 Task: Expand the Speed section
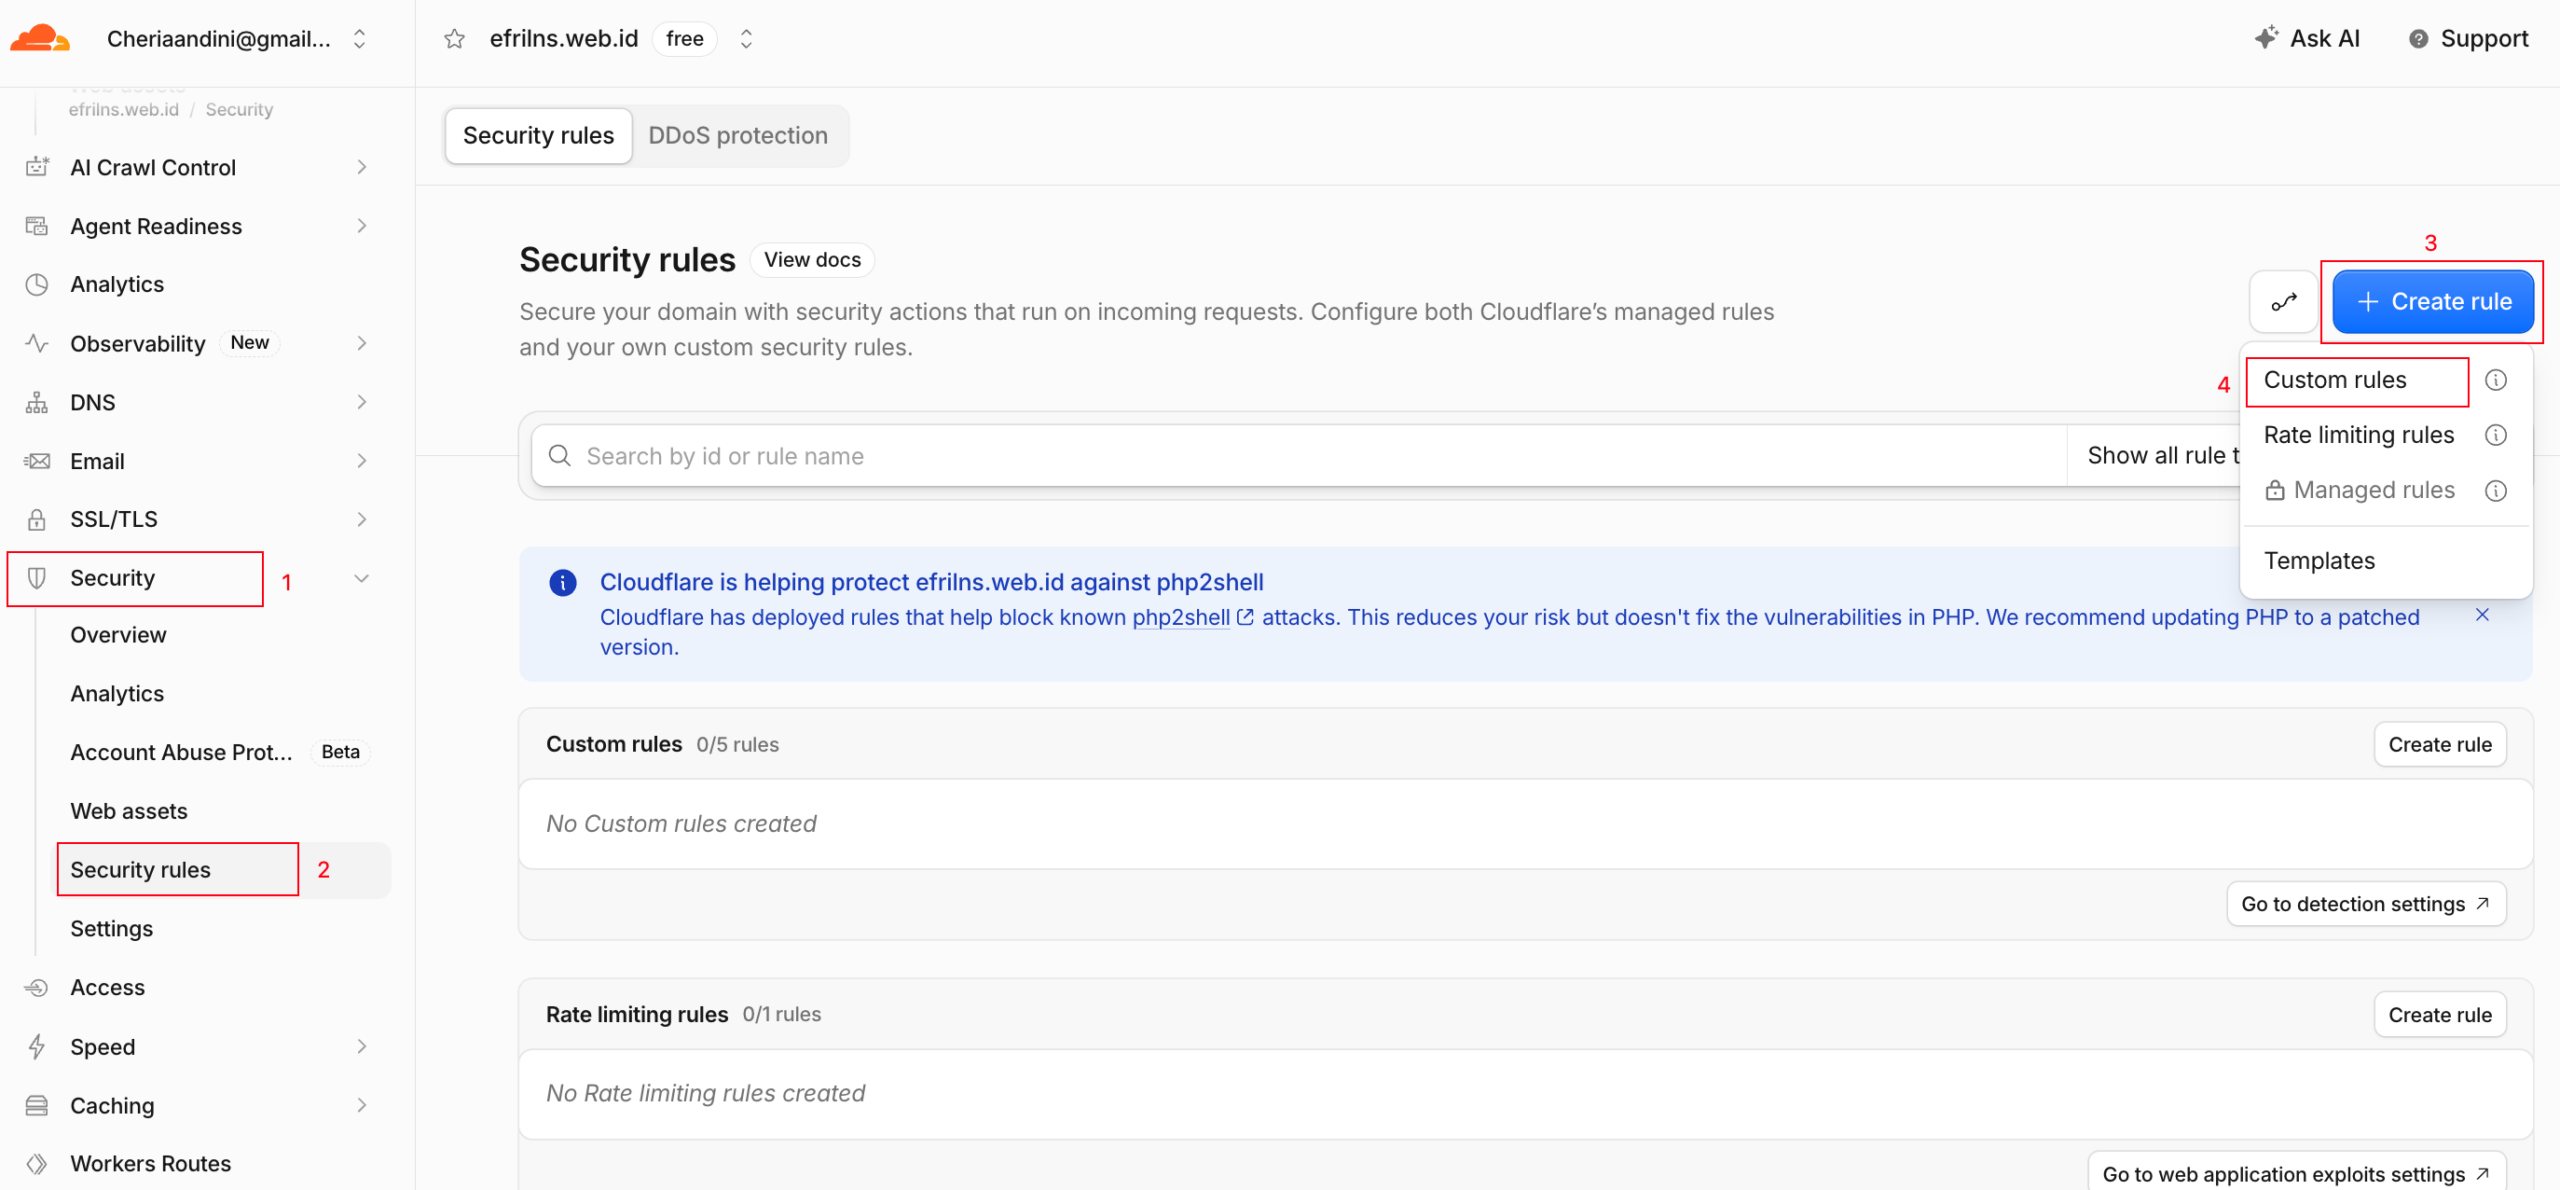tap(362, 1046)
